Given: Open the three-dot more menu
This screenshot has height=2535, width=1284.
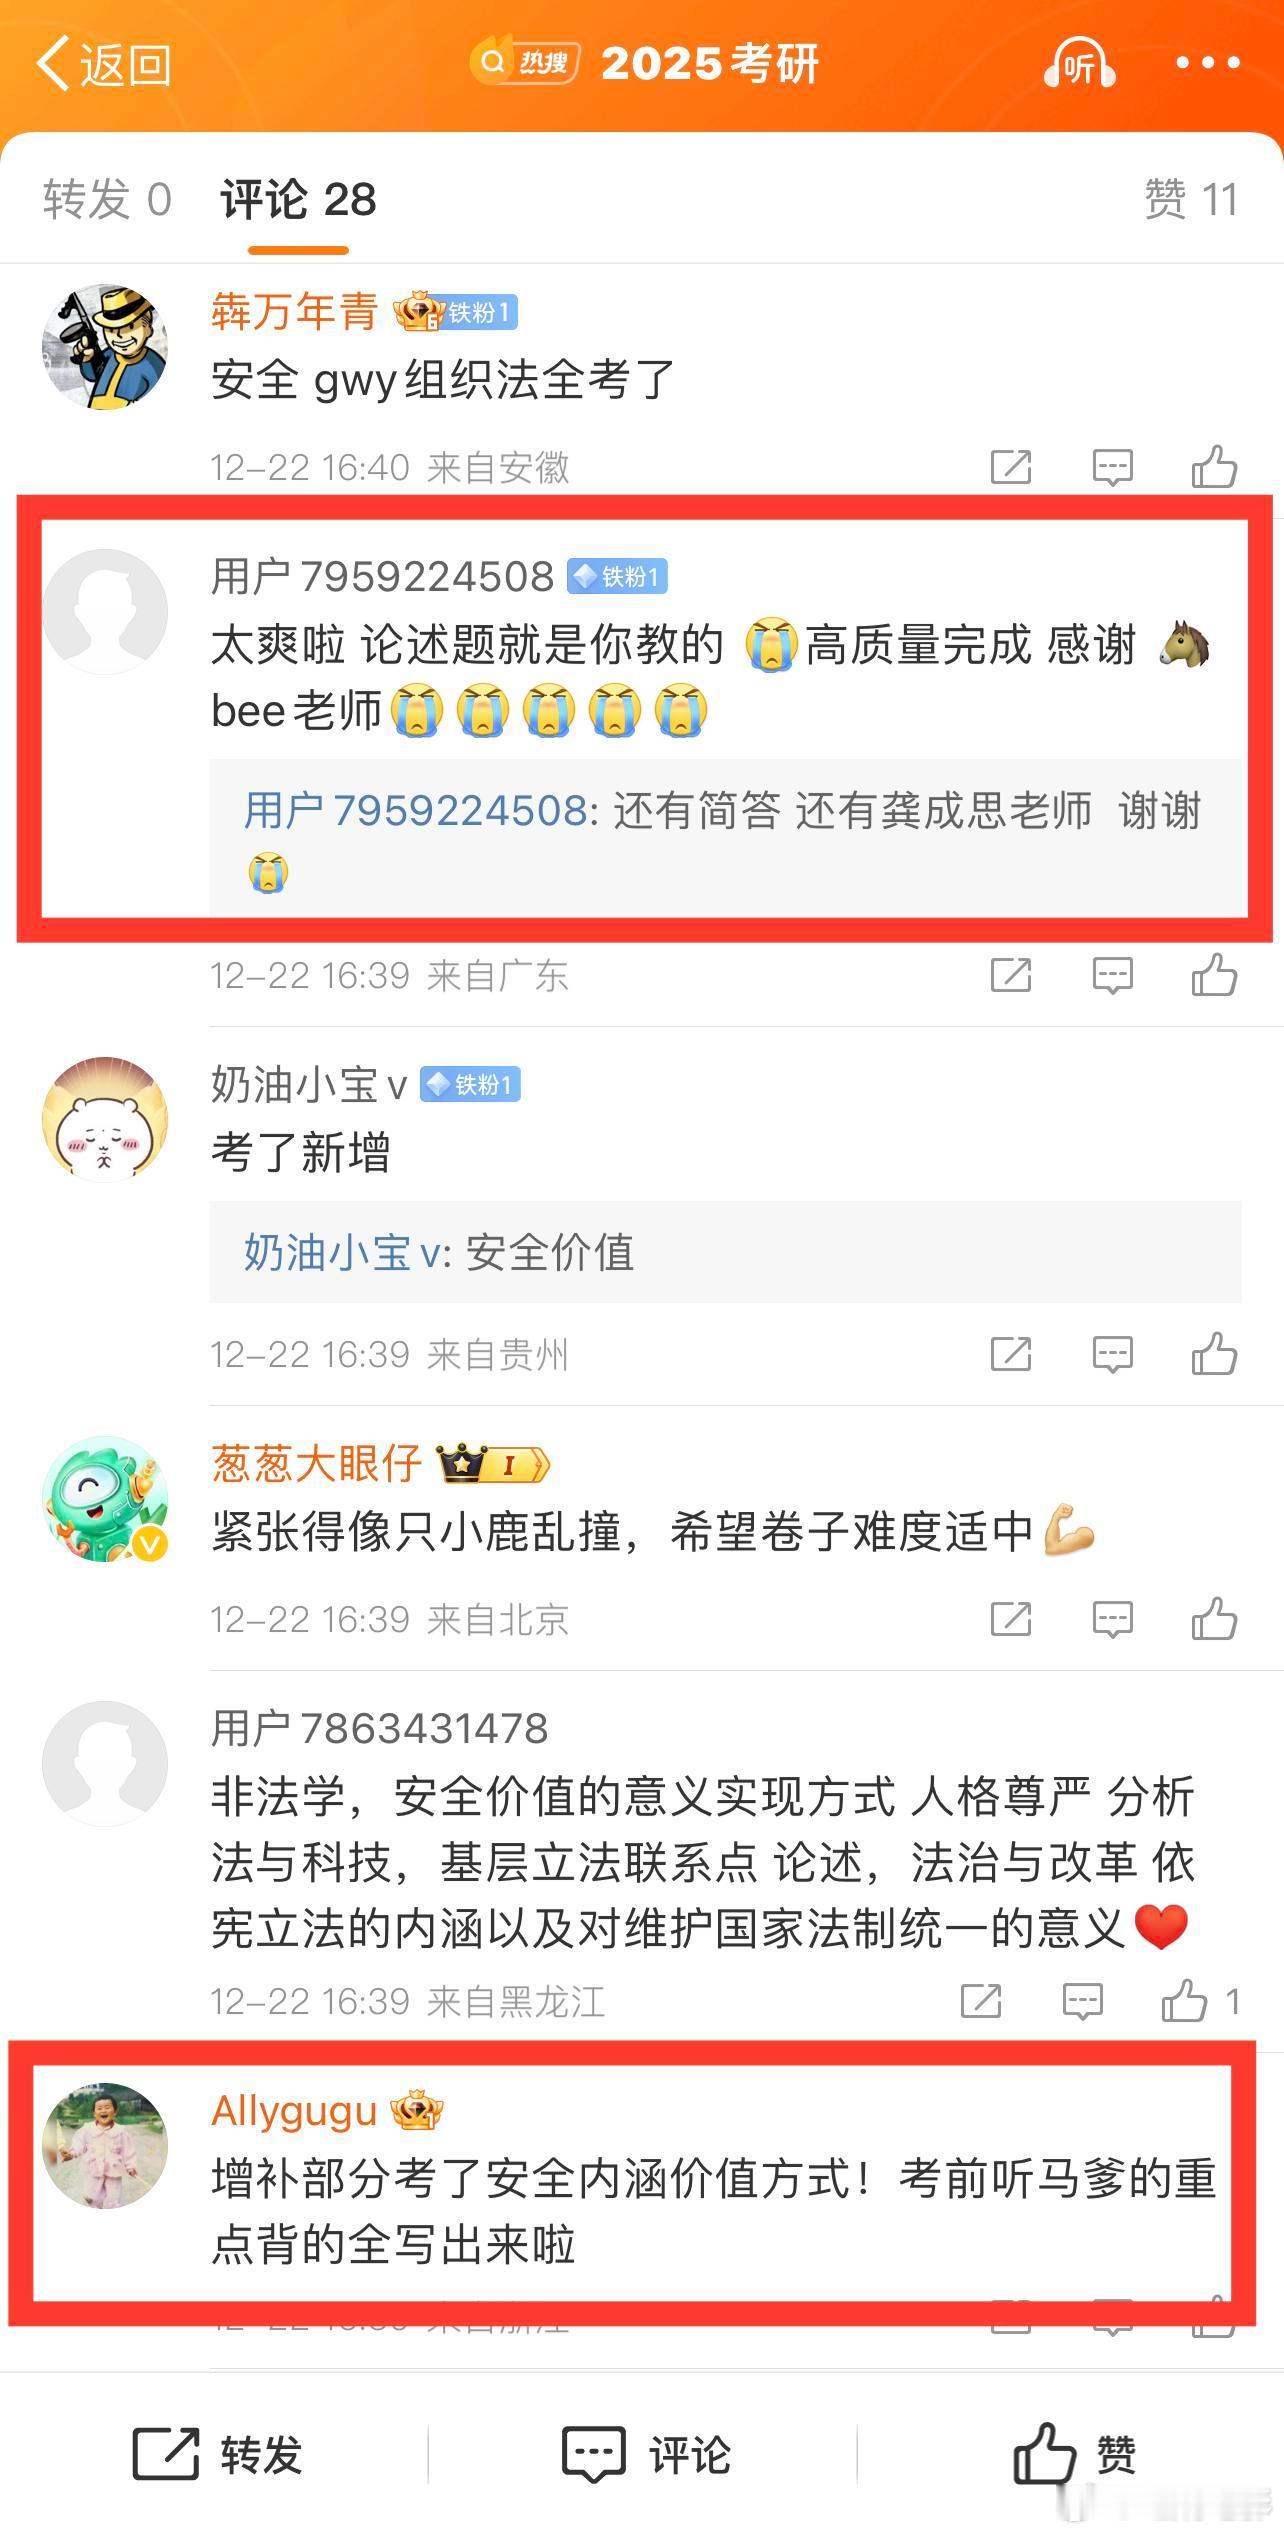Looking at the screenshot, I should coord(1208,63).
